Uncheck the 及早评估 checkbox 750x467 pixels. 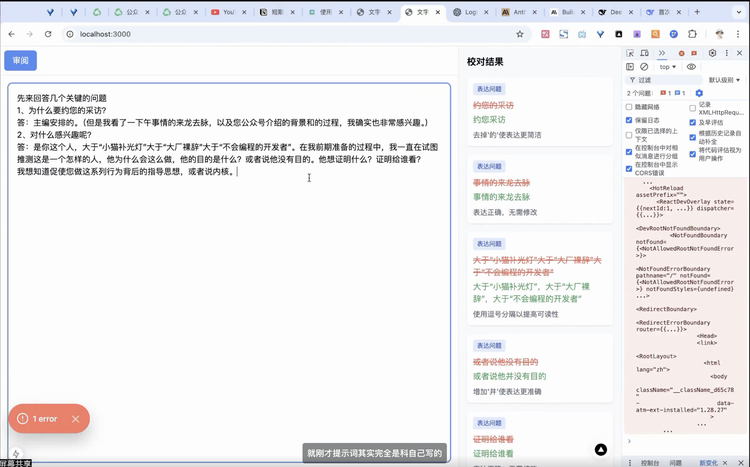(x=692, y=120)
